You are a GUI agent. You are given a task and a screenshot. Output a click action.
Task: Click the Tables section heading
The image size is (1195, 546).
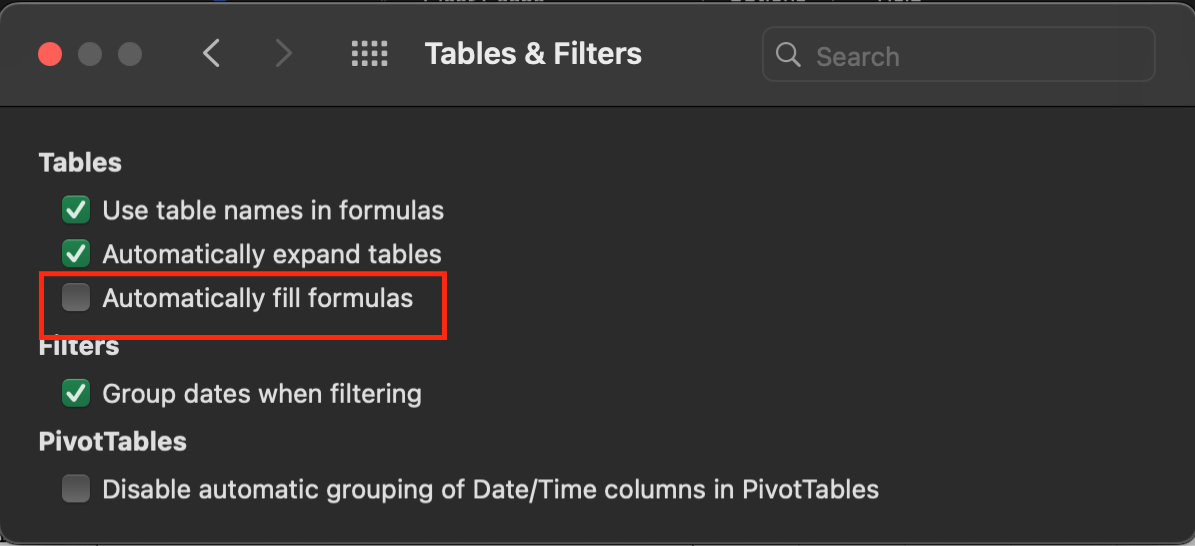coord(80,162)
